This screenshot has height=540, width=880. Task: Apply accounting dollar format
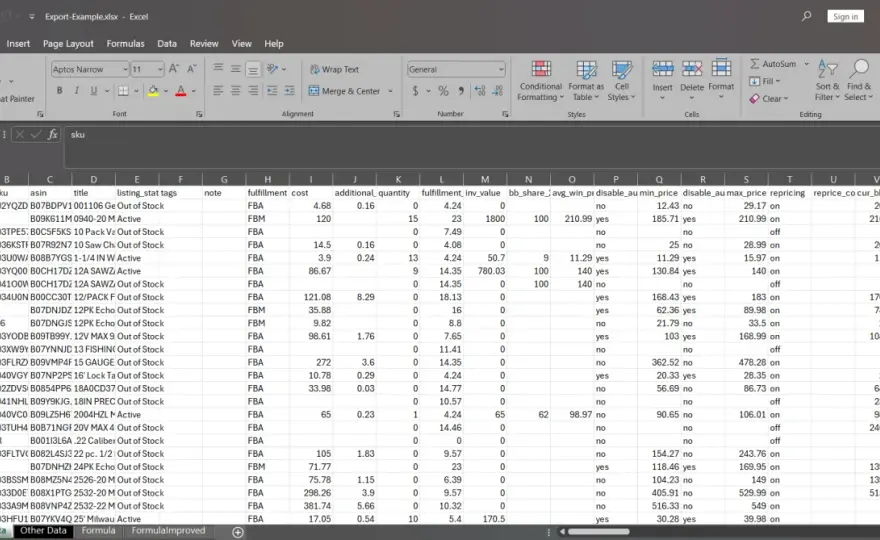tap(415, 90)
